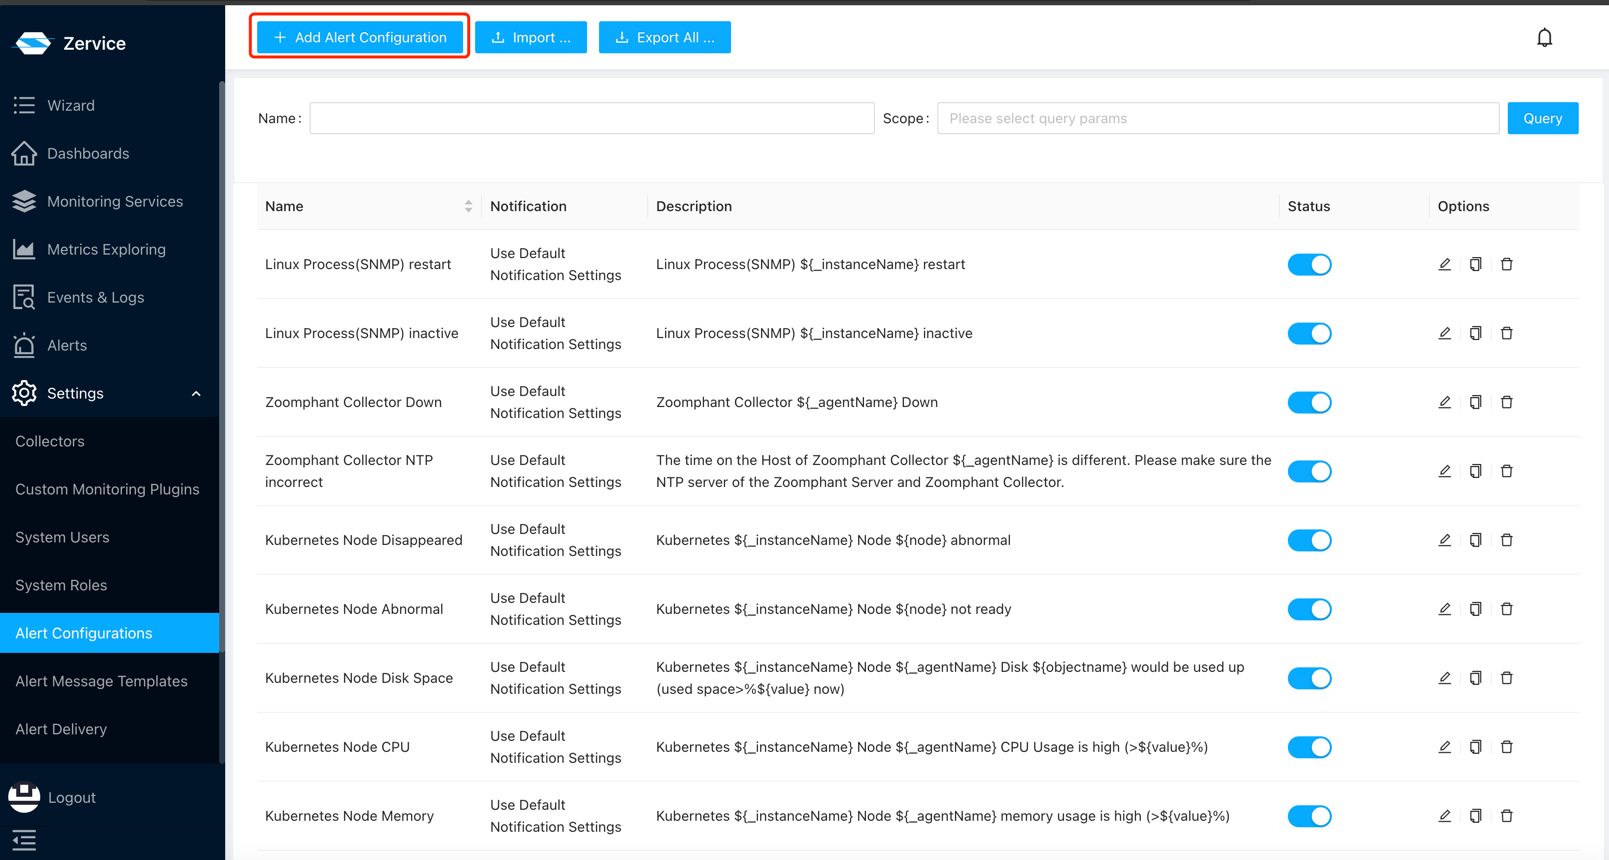Click Add Alert Configuration button
1609x860 pixels.
click(x=360, y=37)
